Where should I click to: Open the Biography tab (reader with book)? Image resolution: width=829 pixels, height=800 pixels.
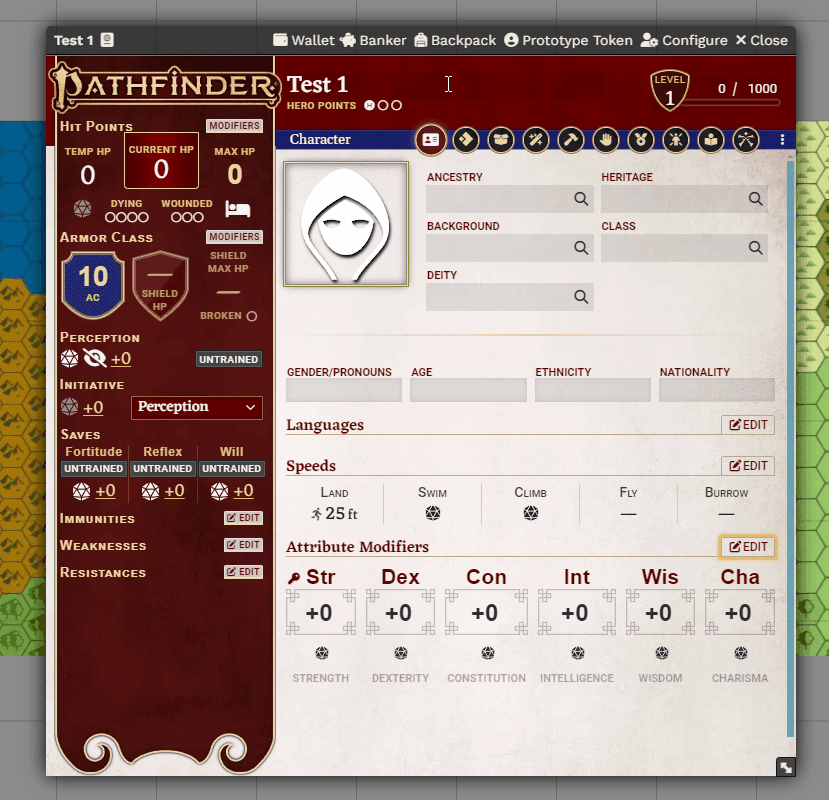[x=711, y=140]
